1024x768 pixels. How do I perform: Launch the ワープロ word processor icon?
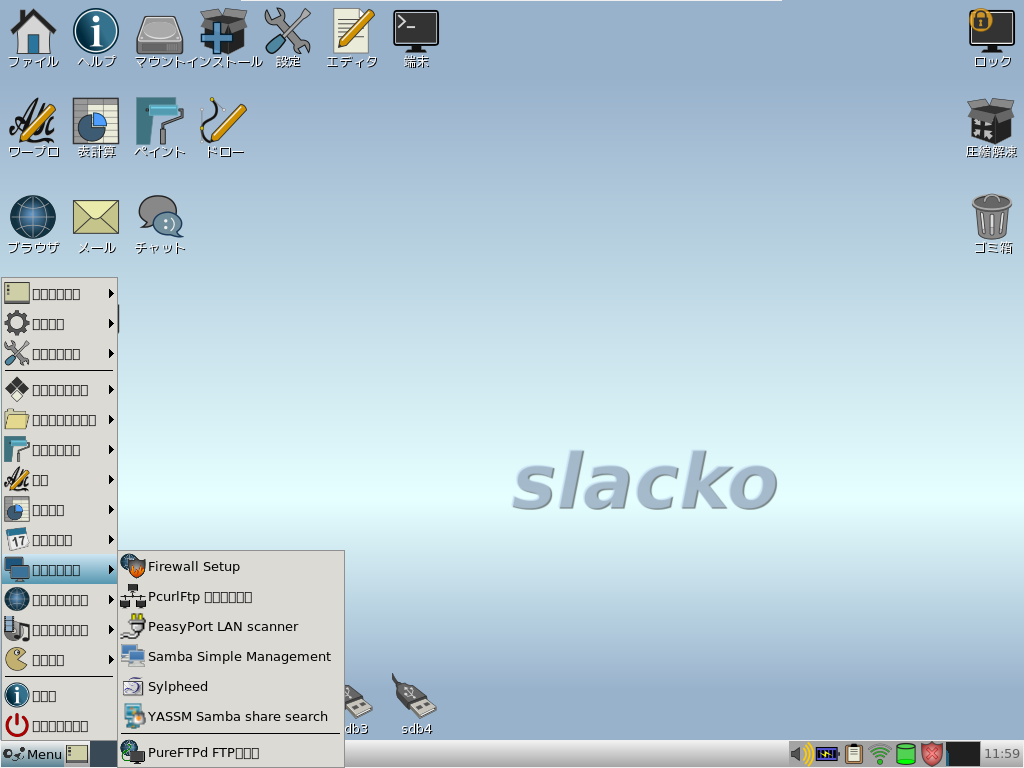(x=33, y=128)
